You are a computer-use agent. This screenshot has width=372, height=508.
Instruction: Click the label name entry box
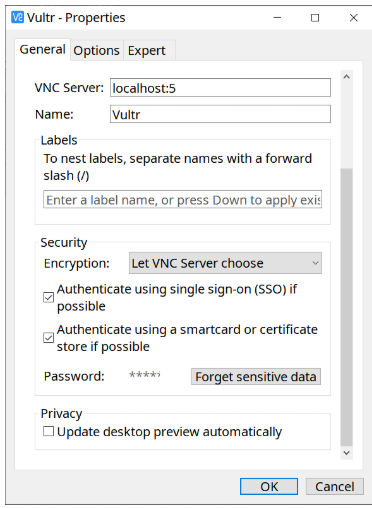[x=182, y=200]
